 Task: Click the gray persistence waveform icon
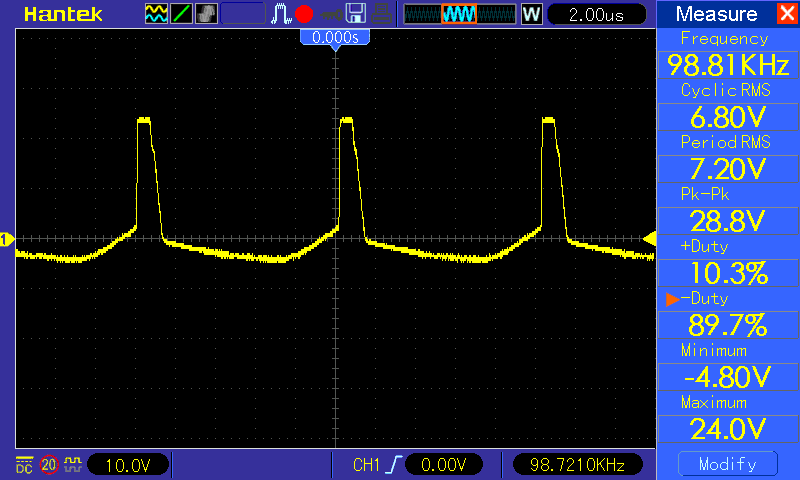click(206, 14)
